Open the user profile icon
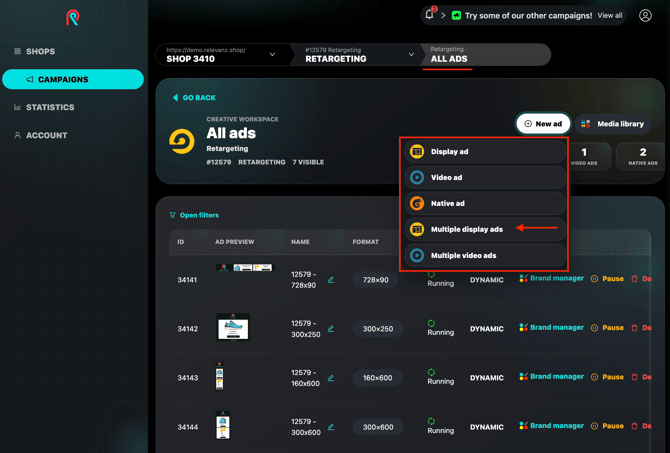This screenshot has width=670, height=453. 645,15
